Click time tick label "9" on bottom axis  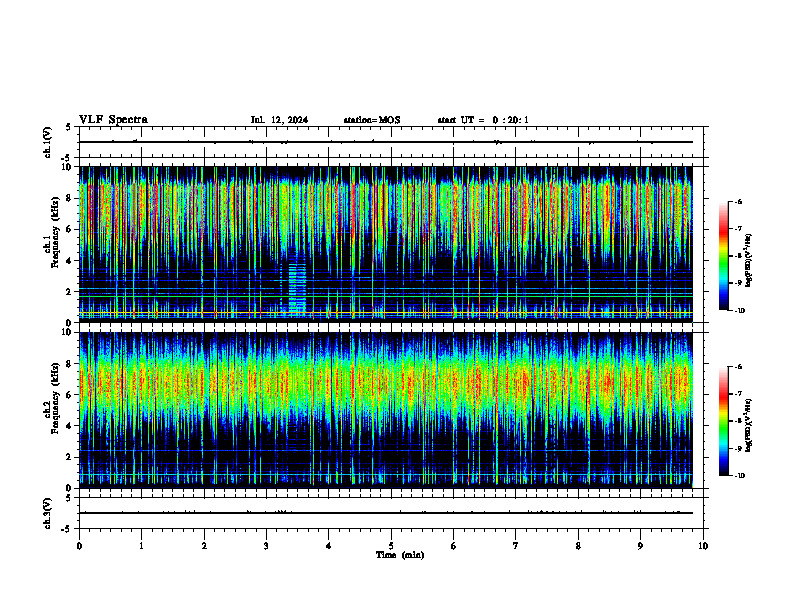click(640, 546)
